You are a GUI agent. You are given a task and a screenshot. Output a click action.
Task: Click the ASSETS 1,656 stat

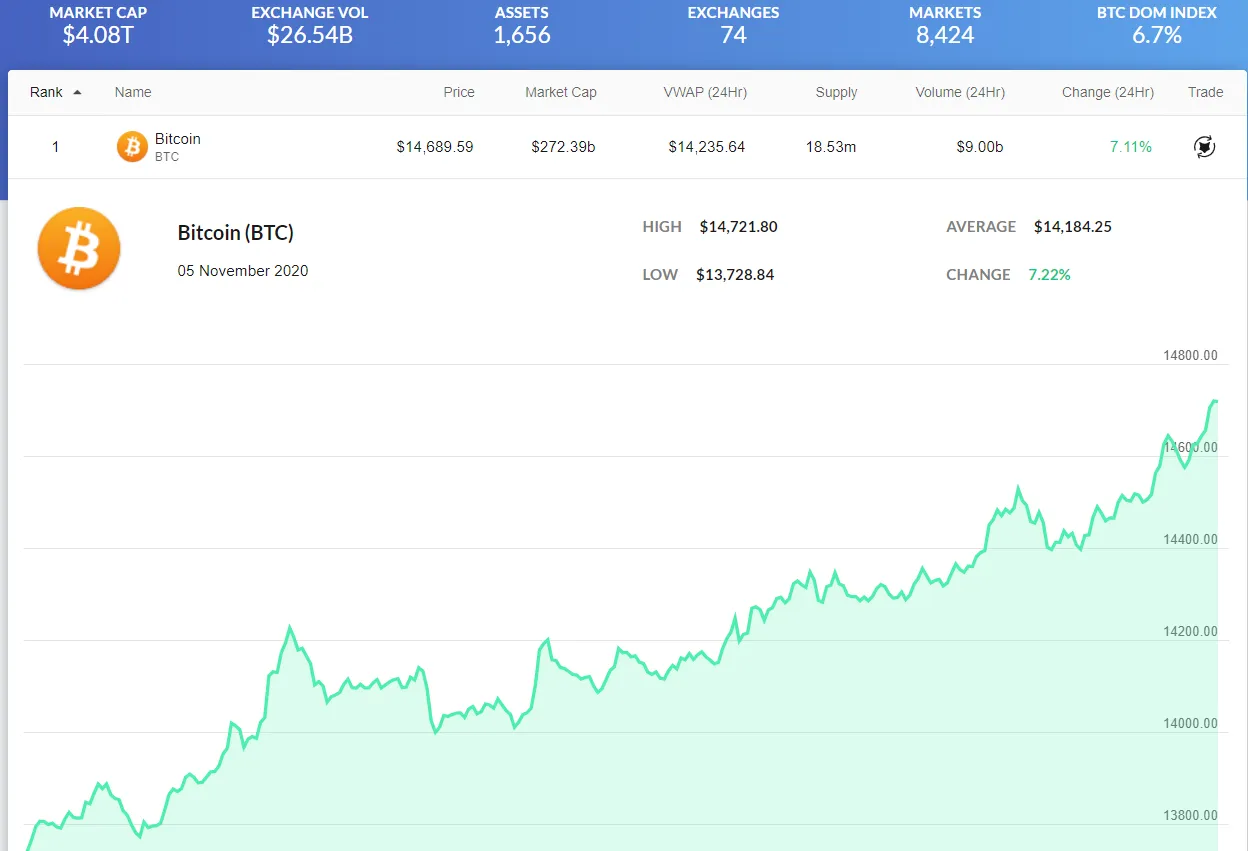point(522,25)
